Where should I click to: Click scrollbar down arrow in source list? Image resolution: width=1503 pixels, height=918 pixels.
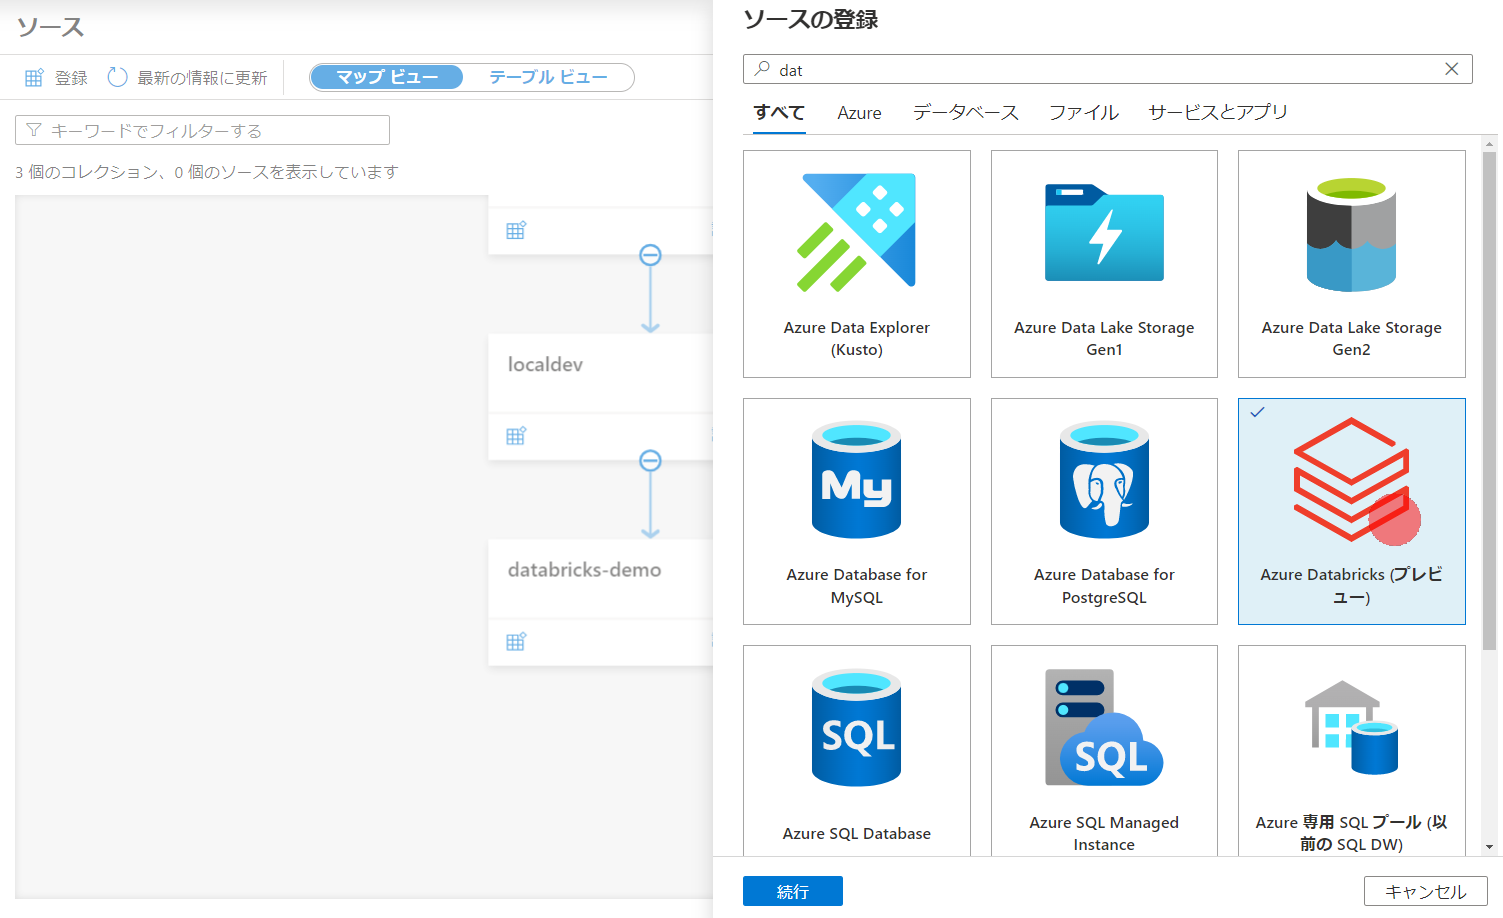[x=1489, y=847]
